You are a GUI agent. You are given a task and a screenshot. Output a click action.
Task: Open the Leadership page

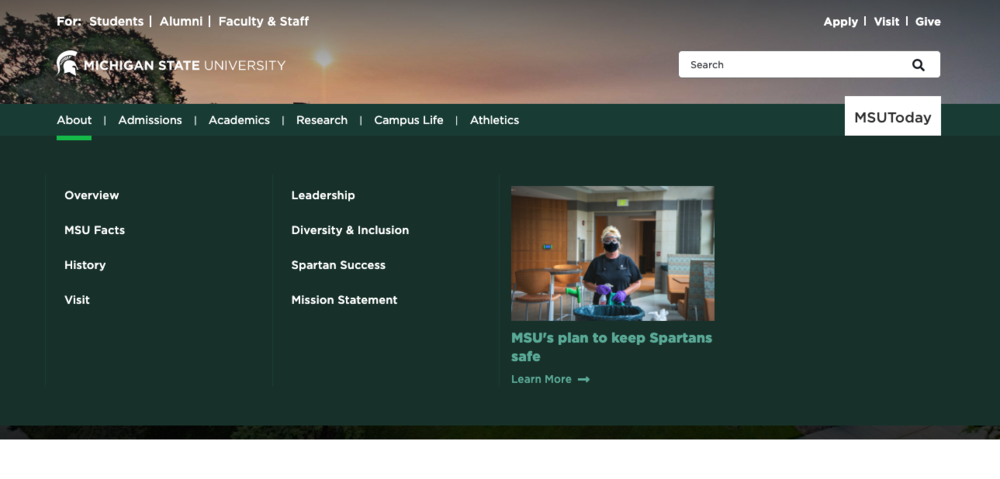(x=323, y=195)
